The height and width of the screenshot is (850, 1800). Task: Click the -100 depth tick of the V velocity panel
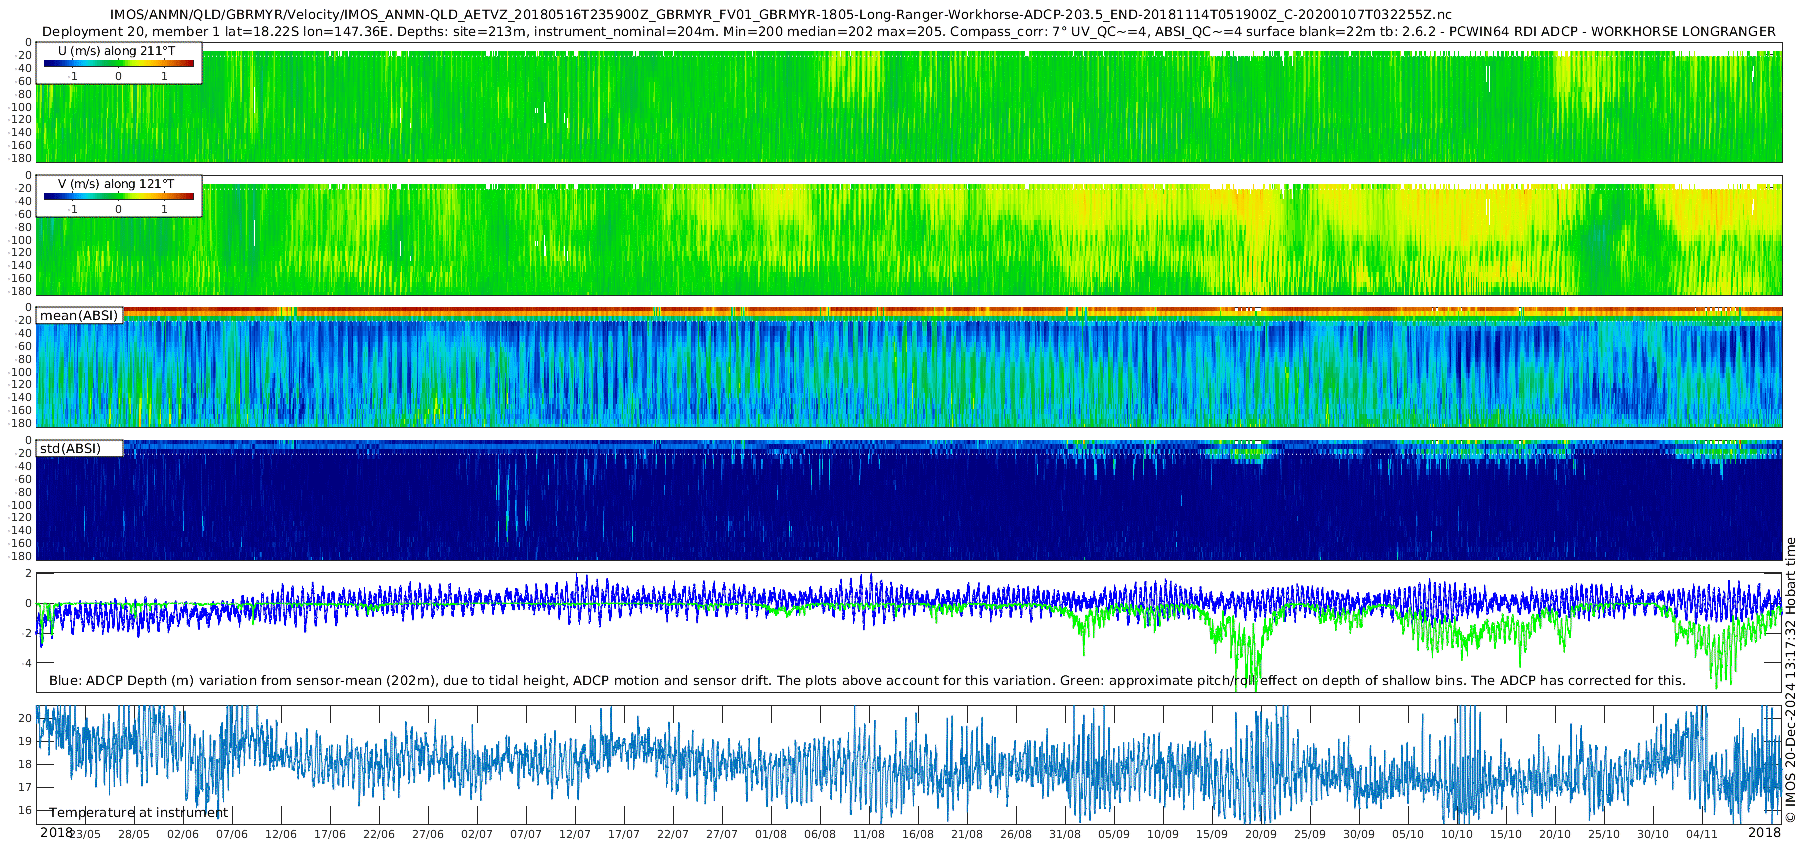pyautogui.click(x=21, y=240)
